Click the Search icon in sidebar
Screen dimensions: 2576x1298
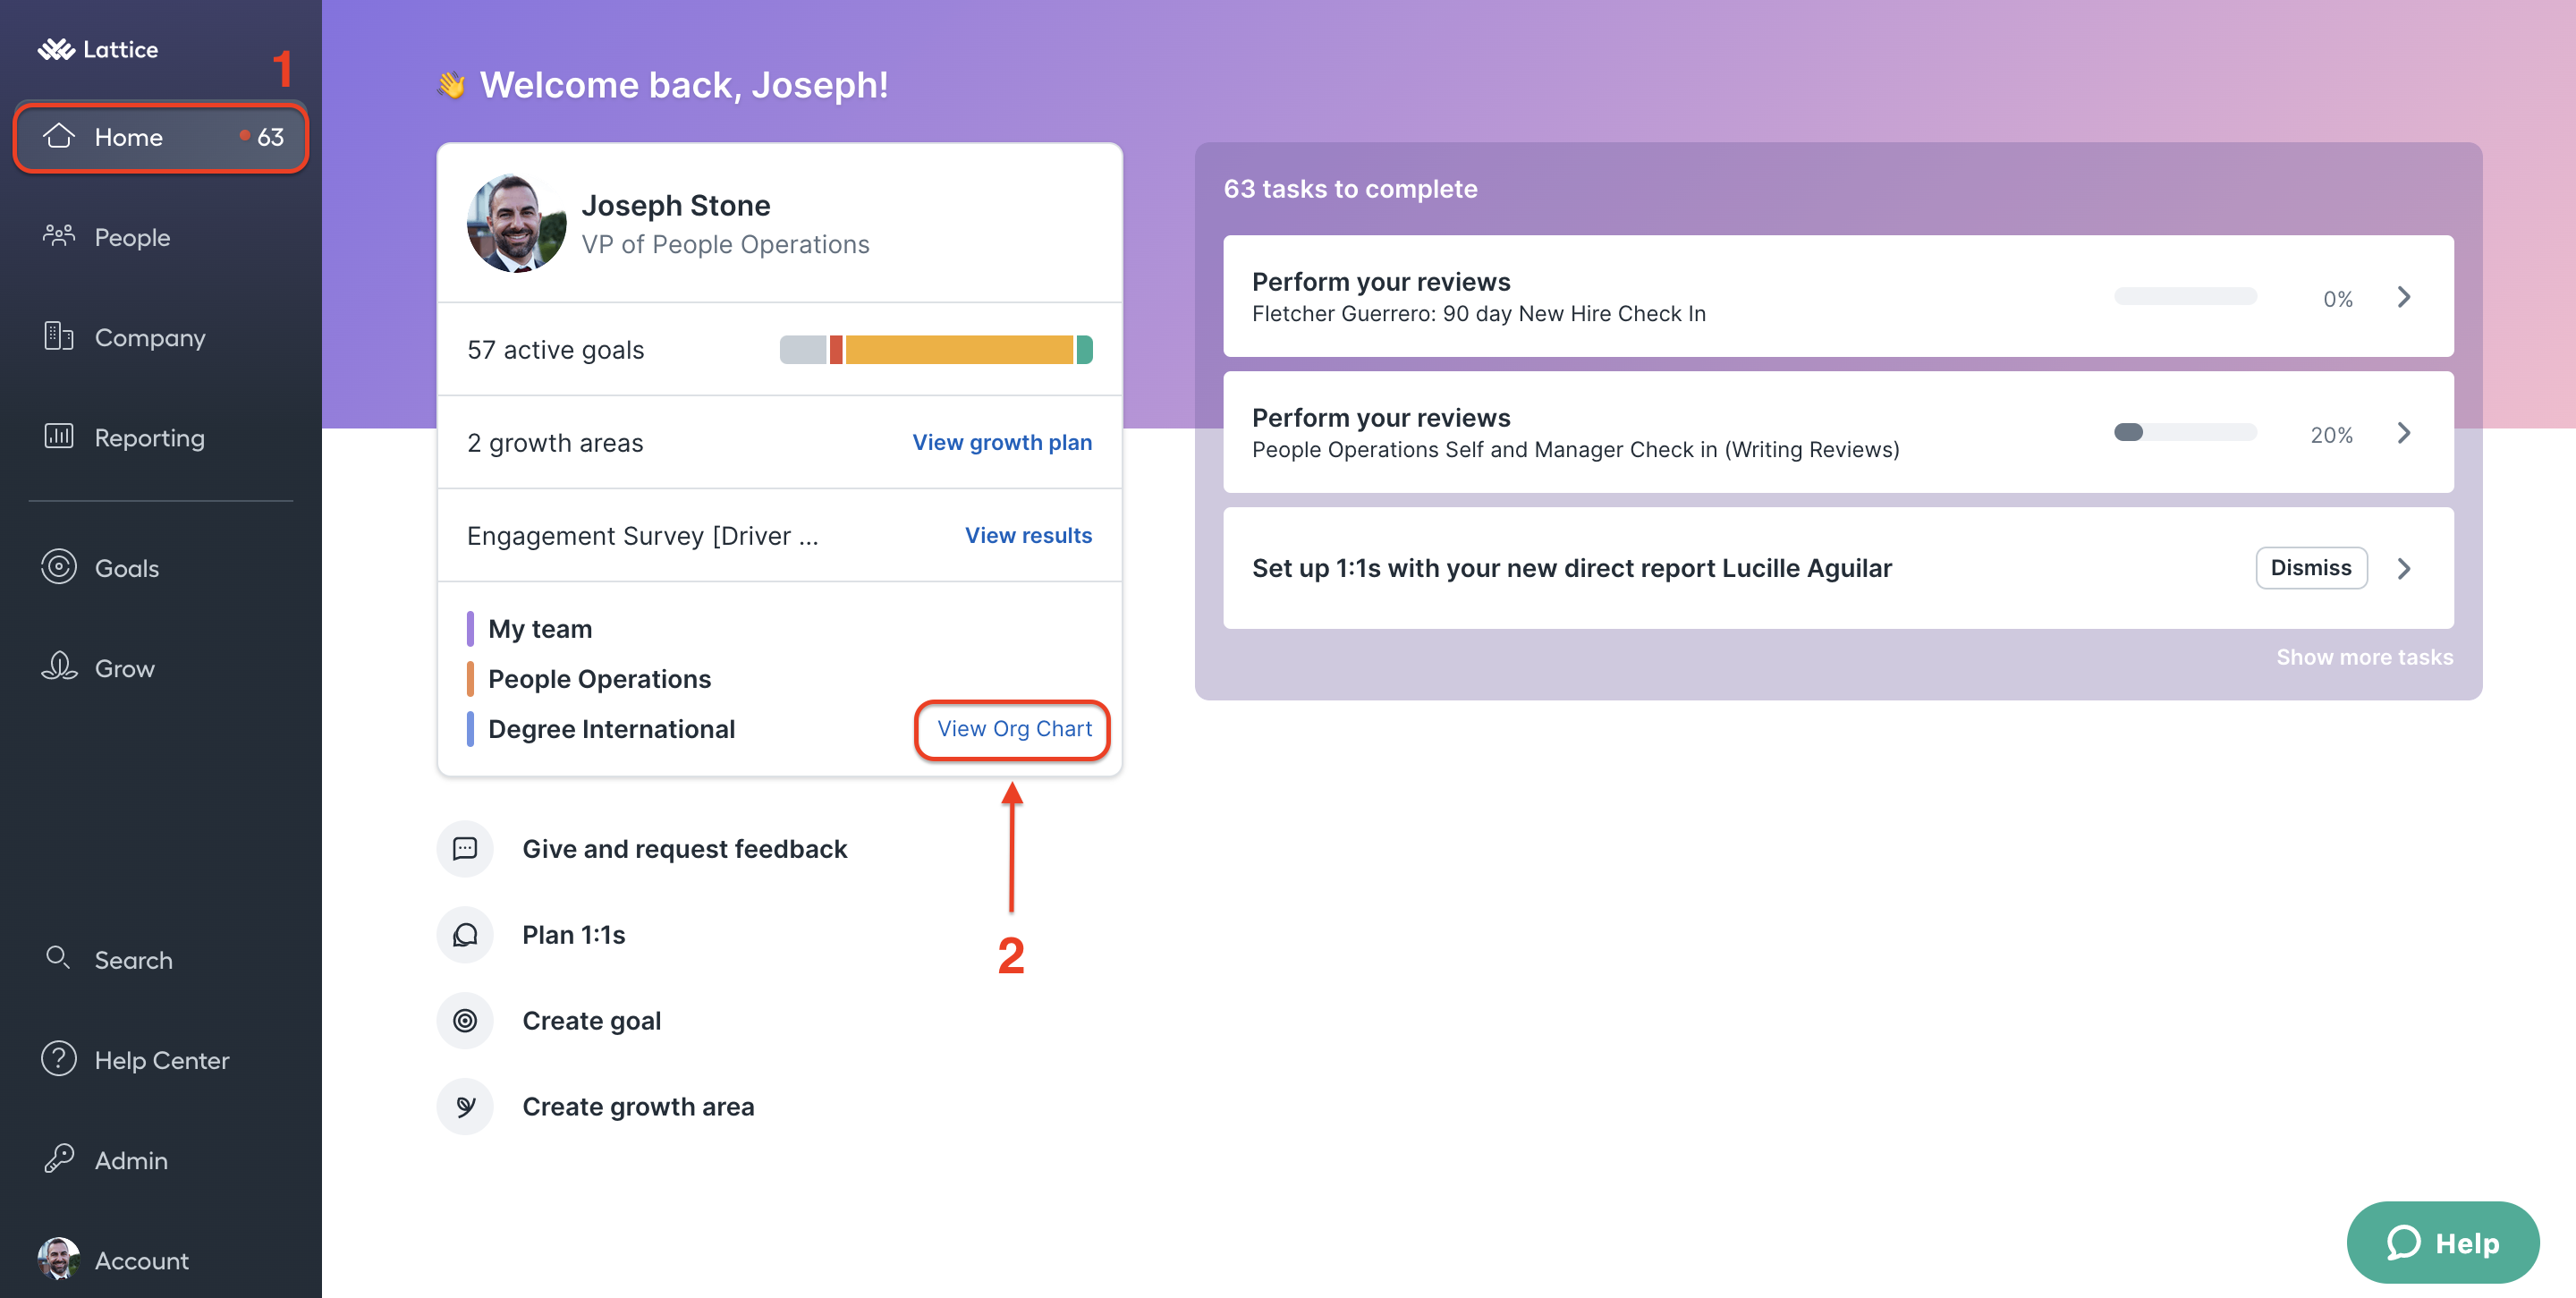coord(56,959)
